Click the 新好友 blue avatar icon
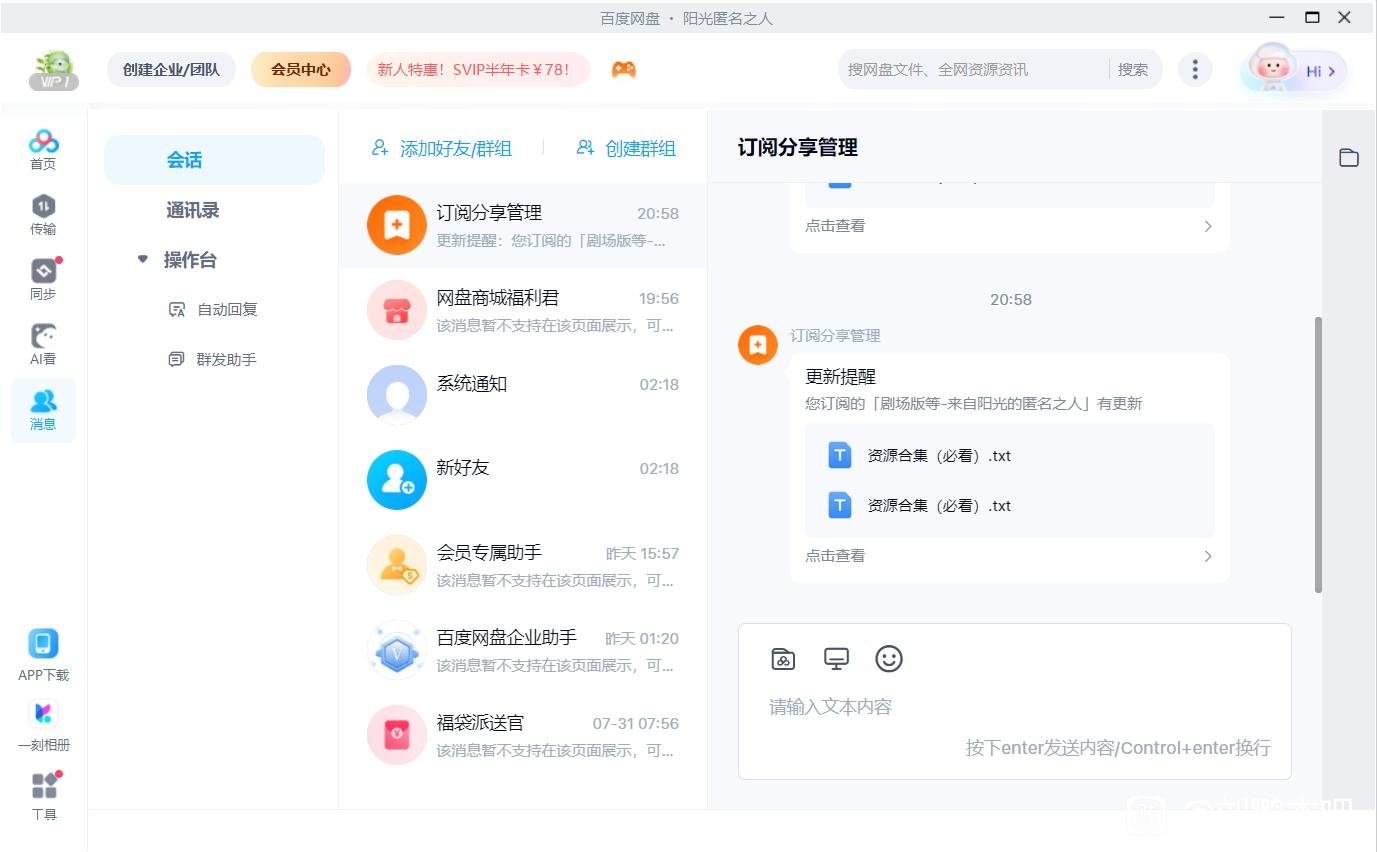Viewport: 1377px width, 852px height. 397,480
